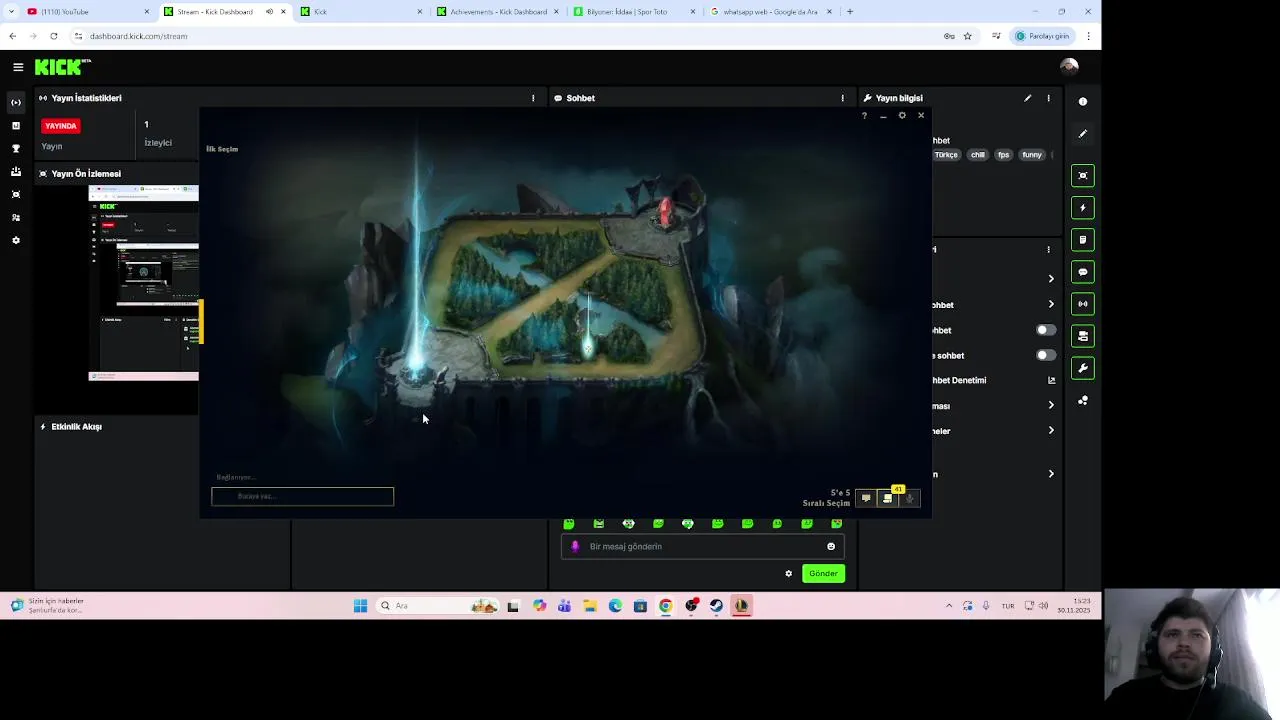Switch to the YouTube browser tab
This screenshot has width=1280, height=720.
(x=88, y=12)
